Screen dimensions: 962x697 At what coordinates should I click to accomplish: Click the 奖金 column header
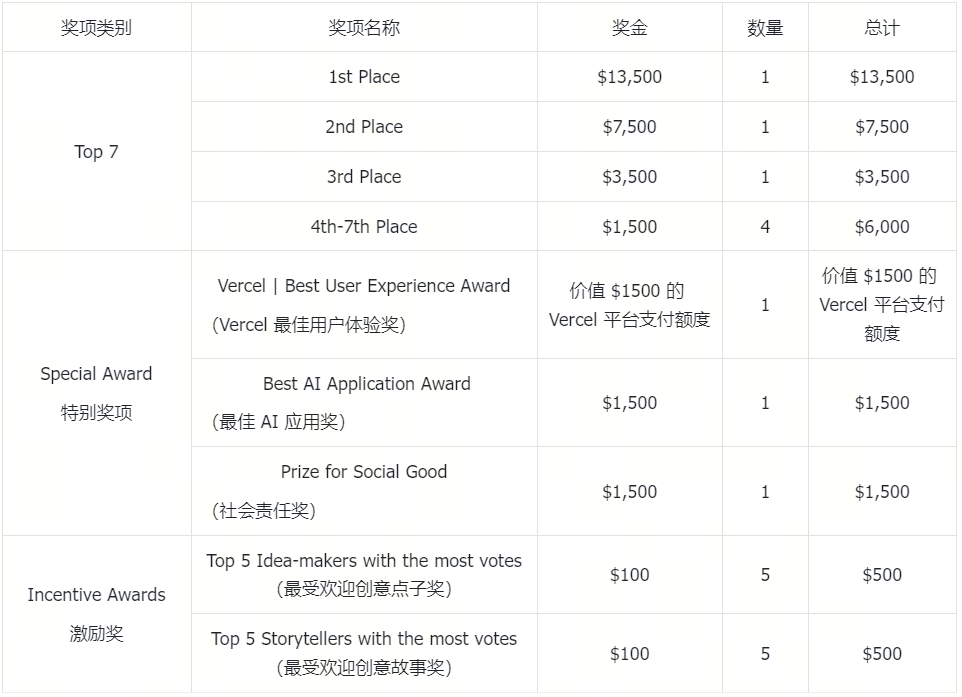pos(629,28)
